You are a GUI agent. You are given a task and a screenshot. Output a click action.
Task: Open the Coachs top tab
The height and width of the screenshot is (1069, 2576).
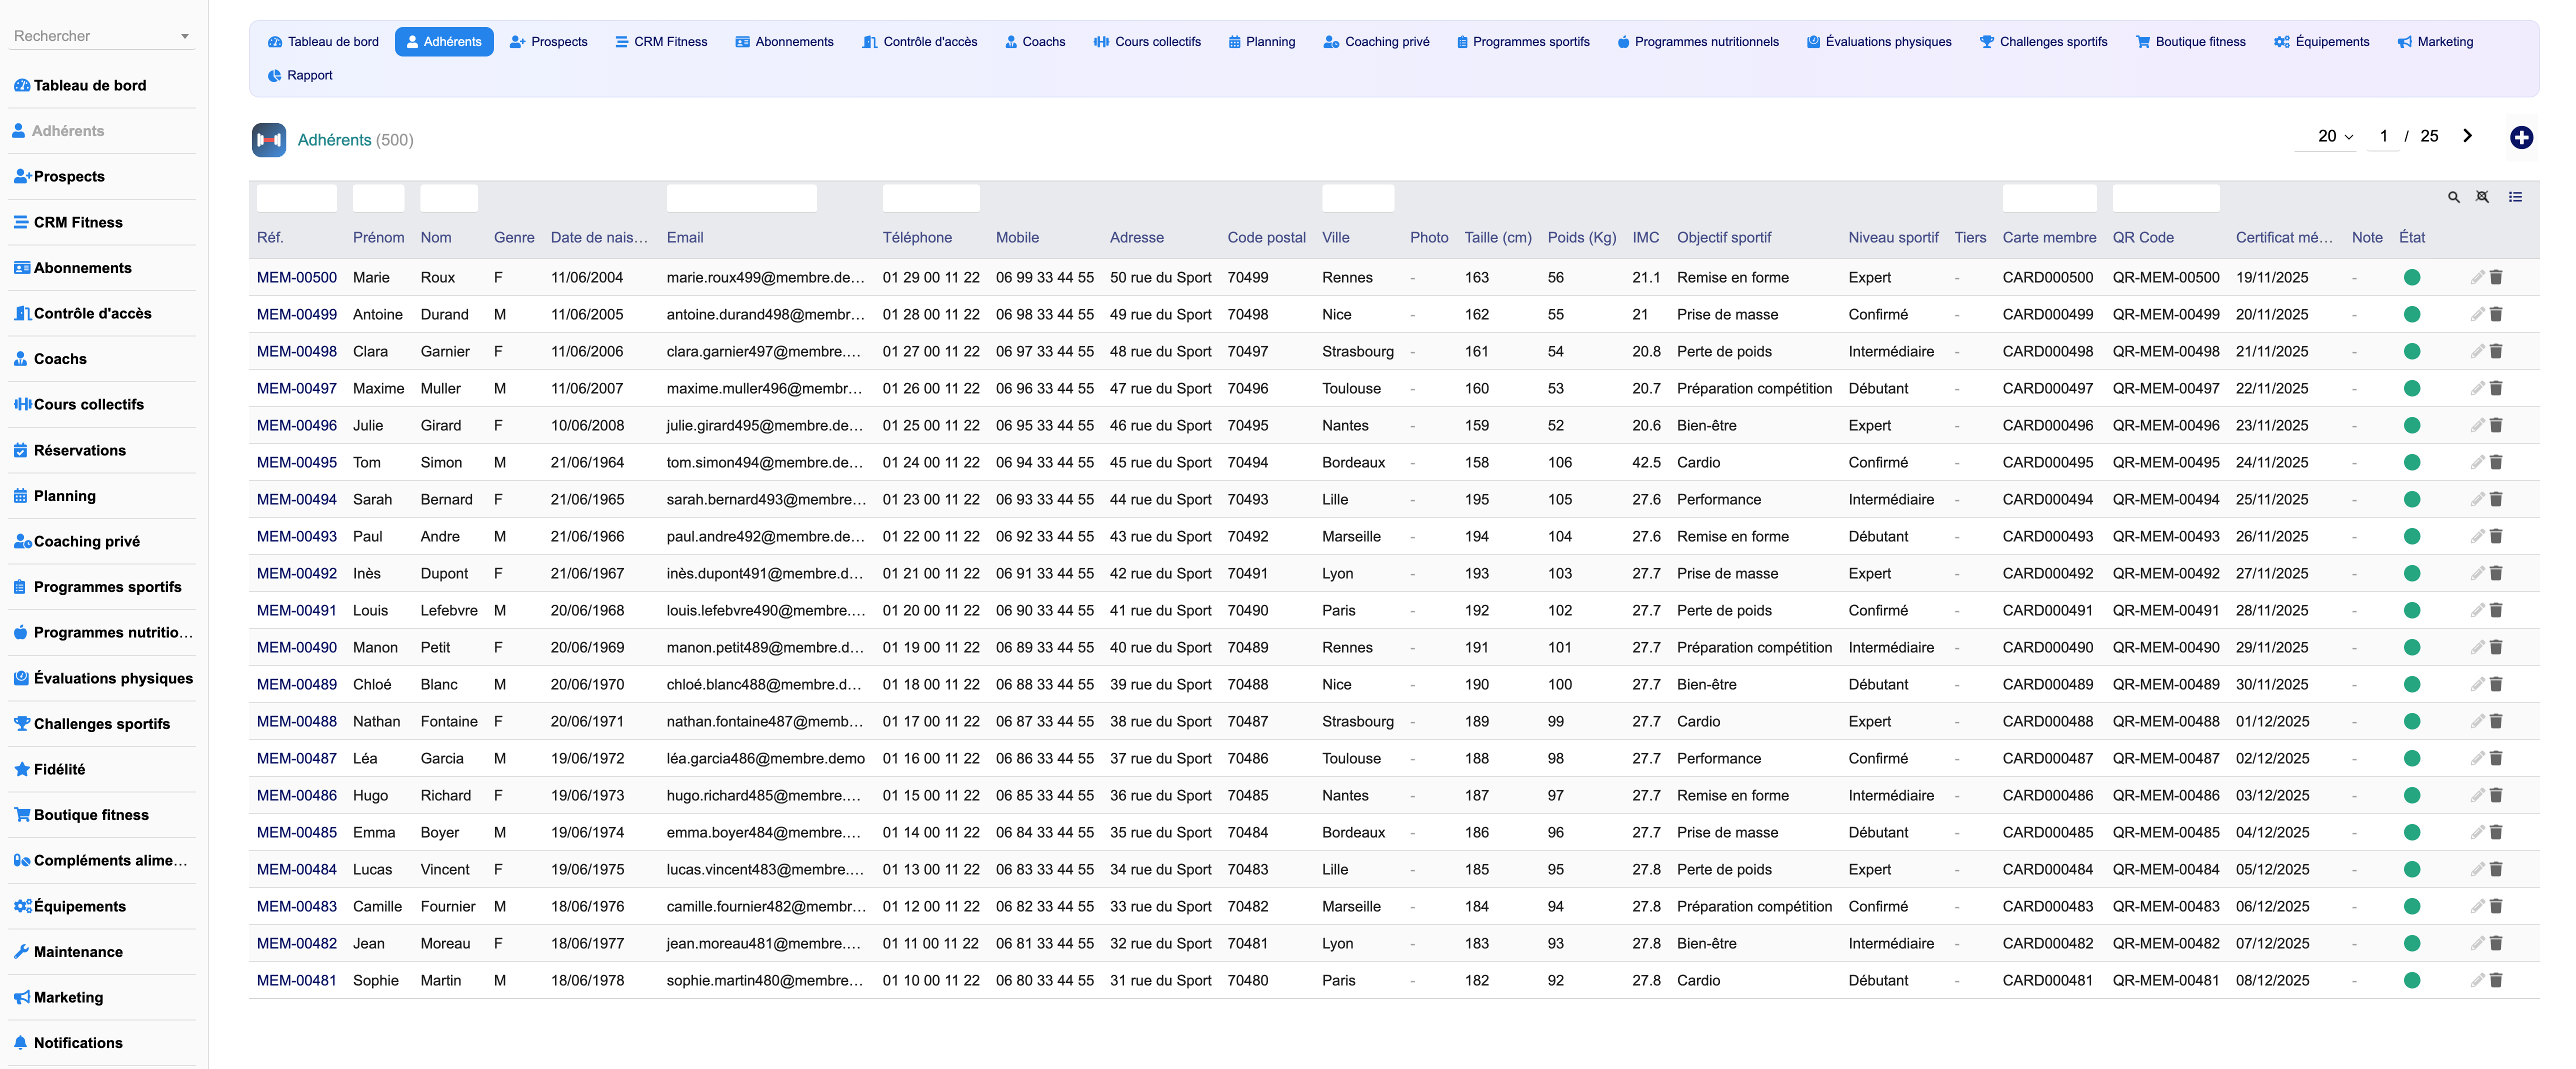tap(1034, 42)
